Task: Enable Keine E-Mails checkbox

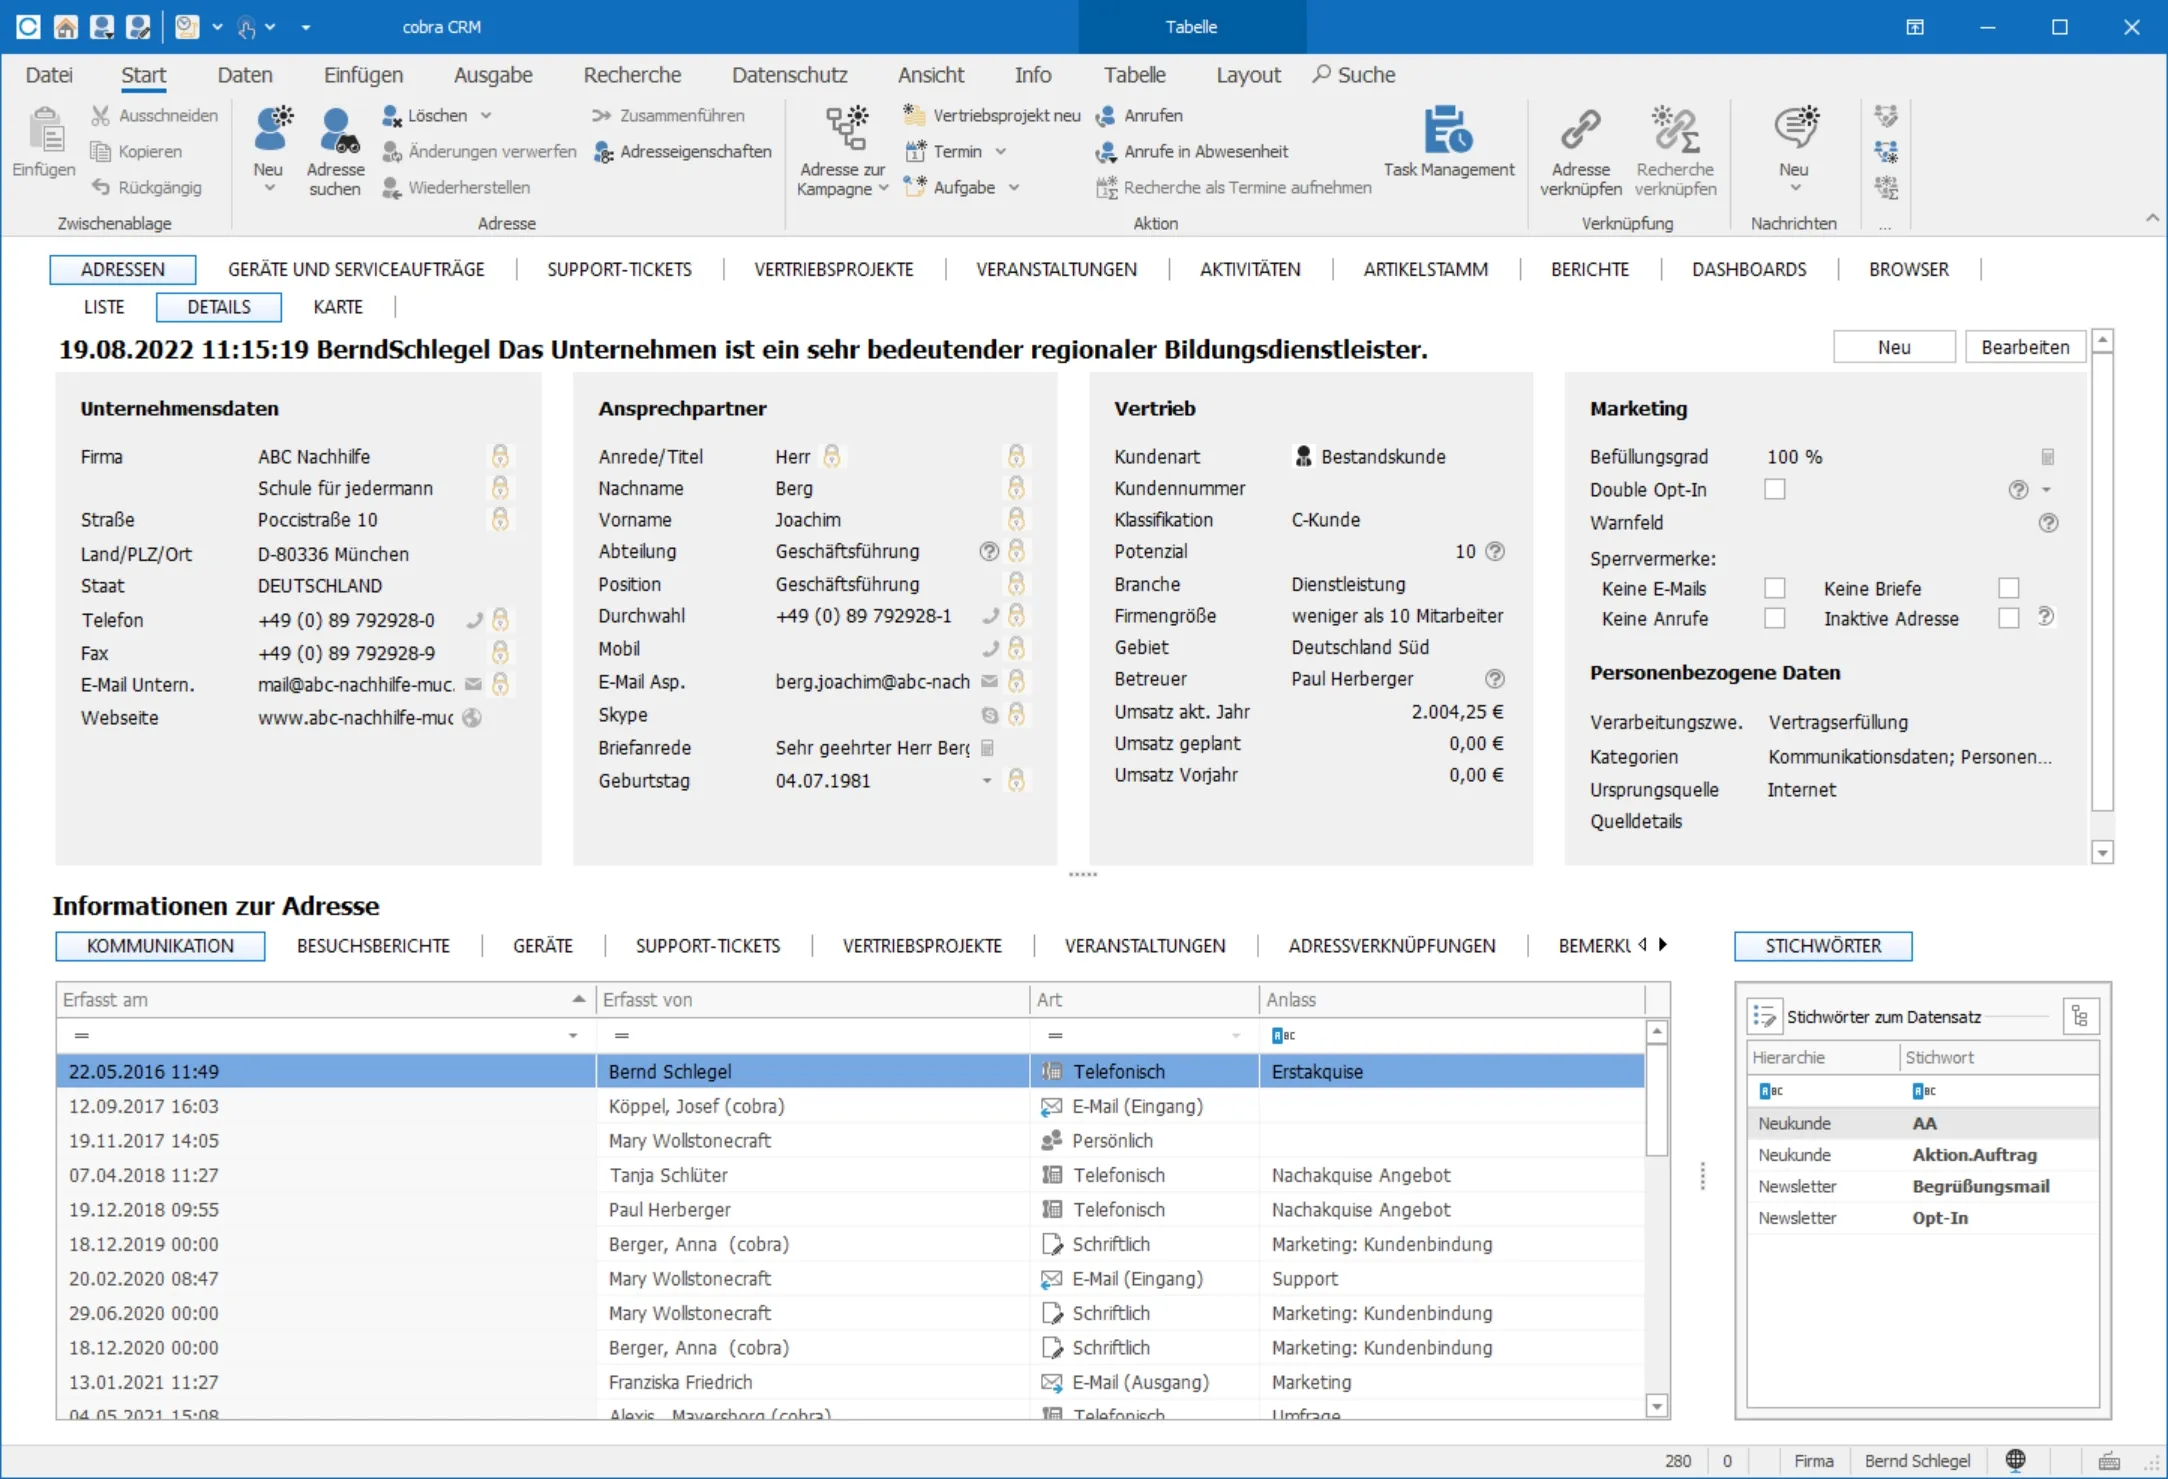Action: coord(1775,589)
